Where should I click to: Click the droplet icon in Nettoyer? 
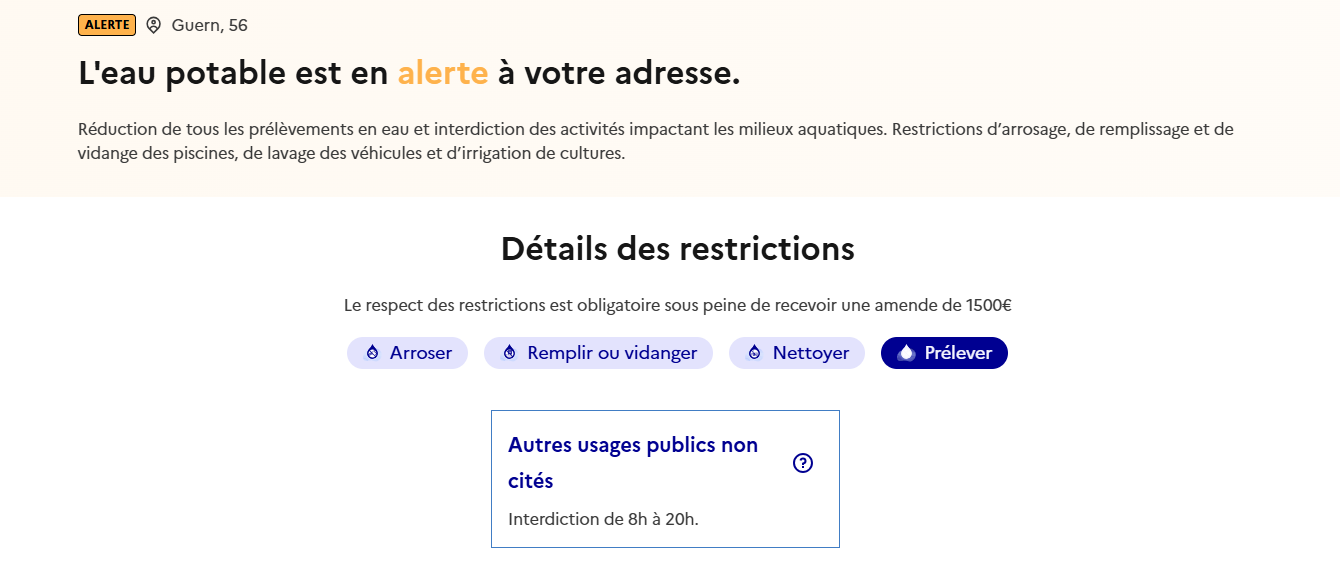click(754, 353)
